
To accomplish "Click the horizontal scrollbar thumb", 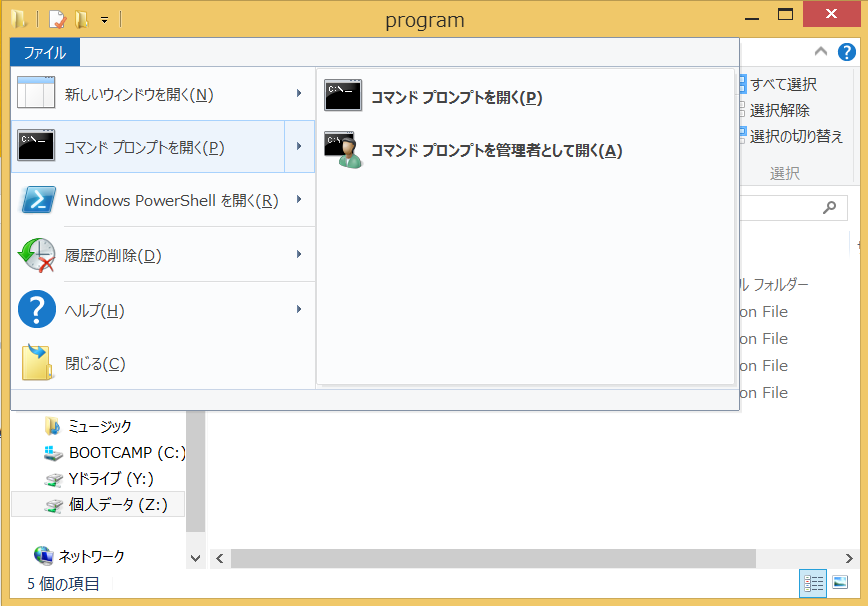I will point(493,558).
